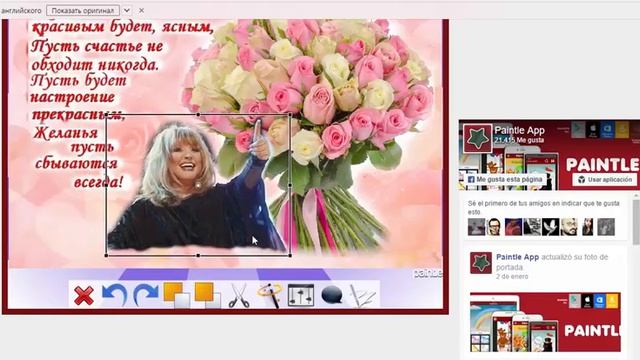Click the 'Usar aplicación' button

coord(605,179)
